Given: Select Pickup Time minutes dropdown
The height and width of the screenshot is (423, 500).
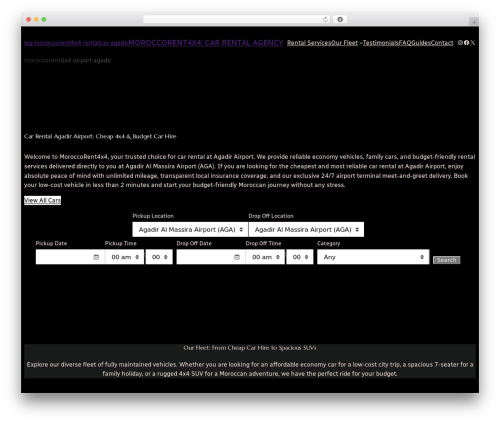Looking at the screenshot, I should tap(159, 257).
